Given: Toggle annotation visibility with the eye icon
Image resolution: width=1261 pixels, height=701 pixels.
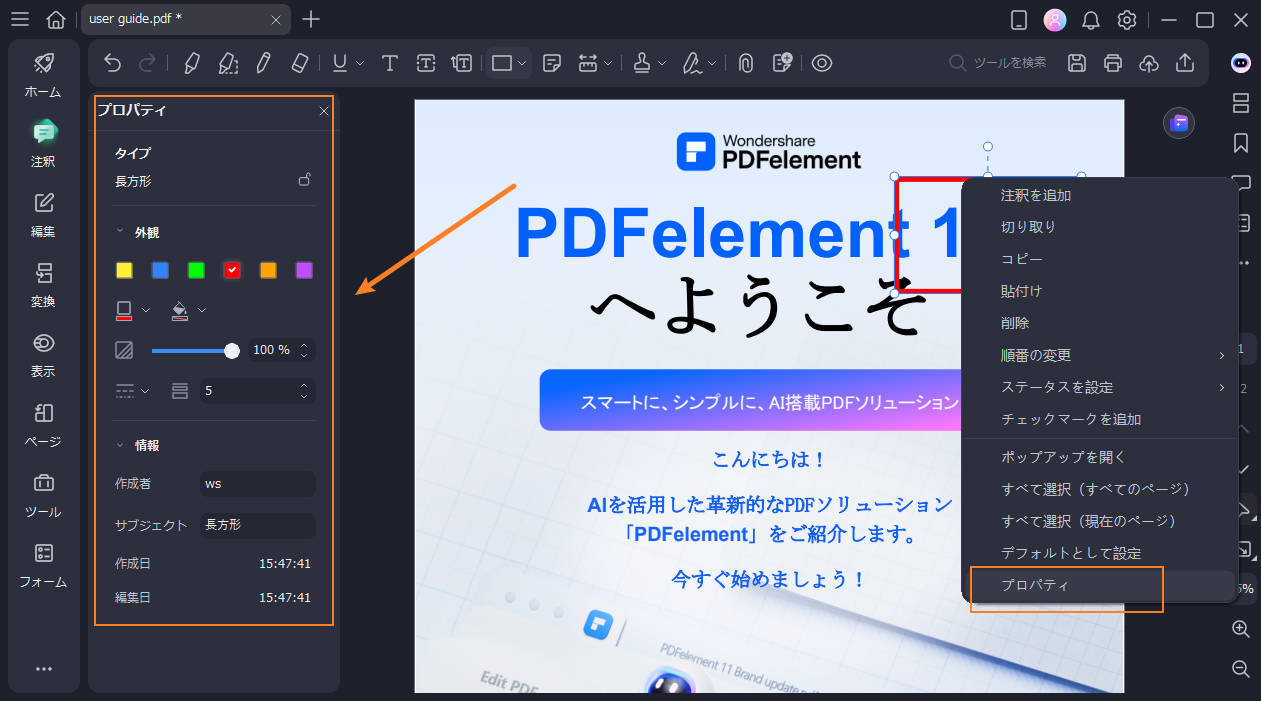Looking at the screenshot, I should click(822, 62).
